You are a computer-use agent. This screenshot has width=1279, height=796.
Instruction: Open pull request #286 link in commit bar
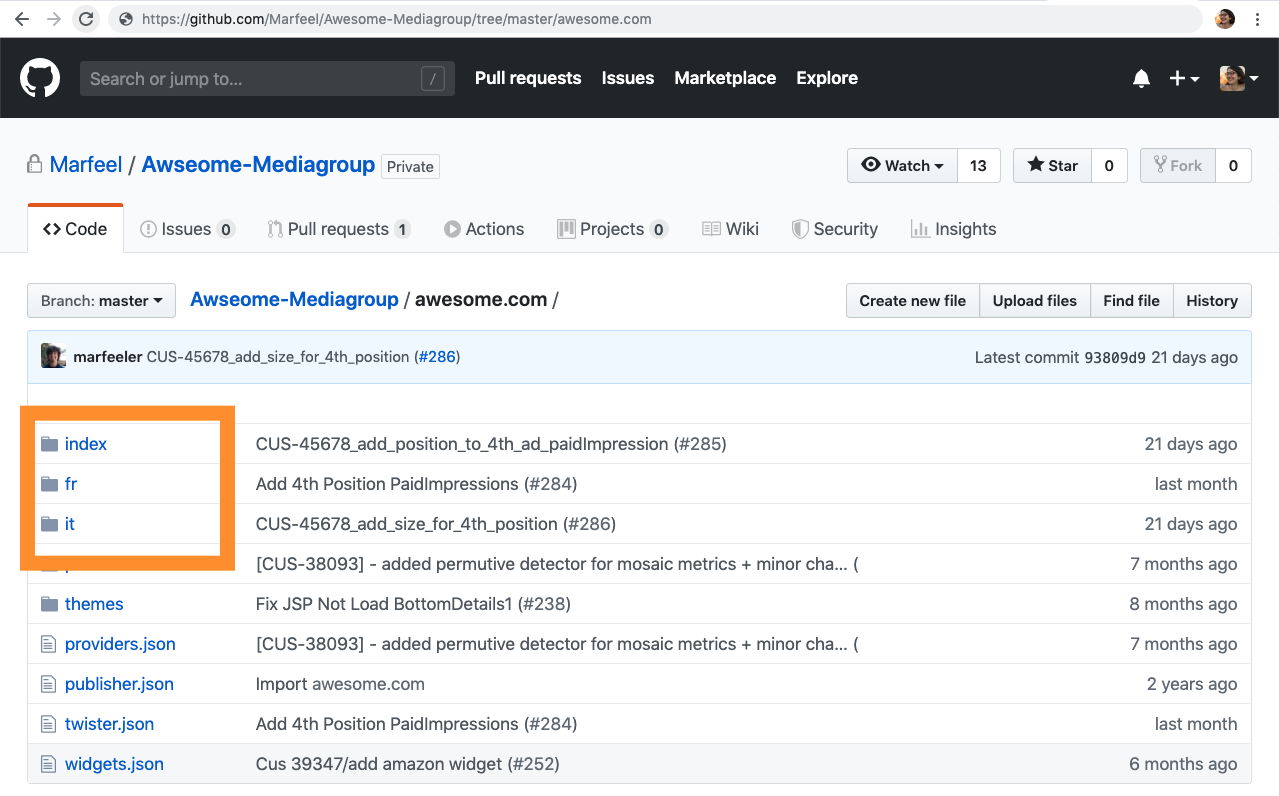pos(437,357)
